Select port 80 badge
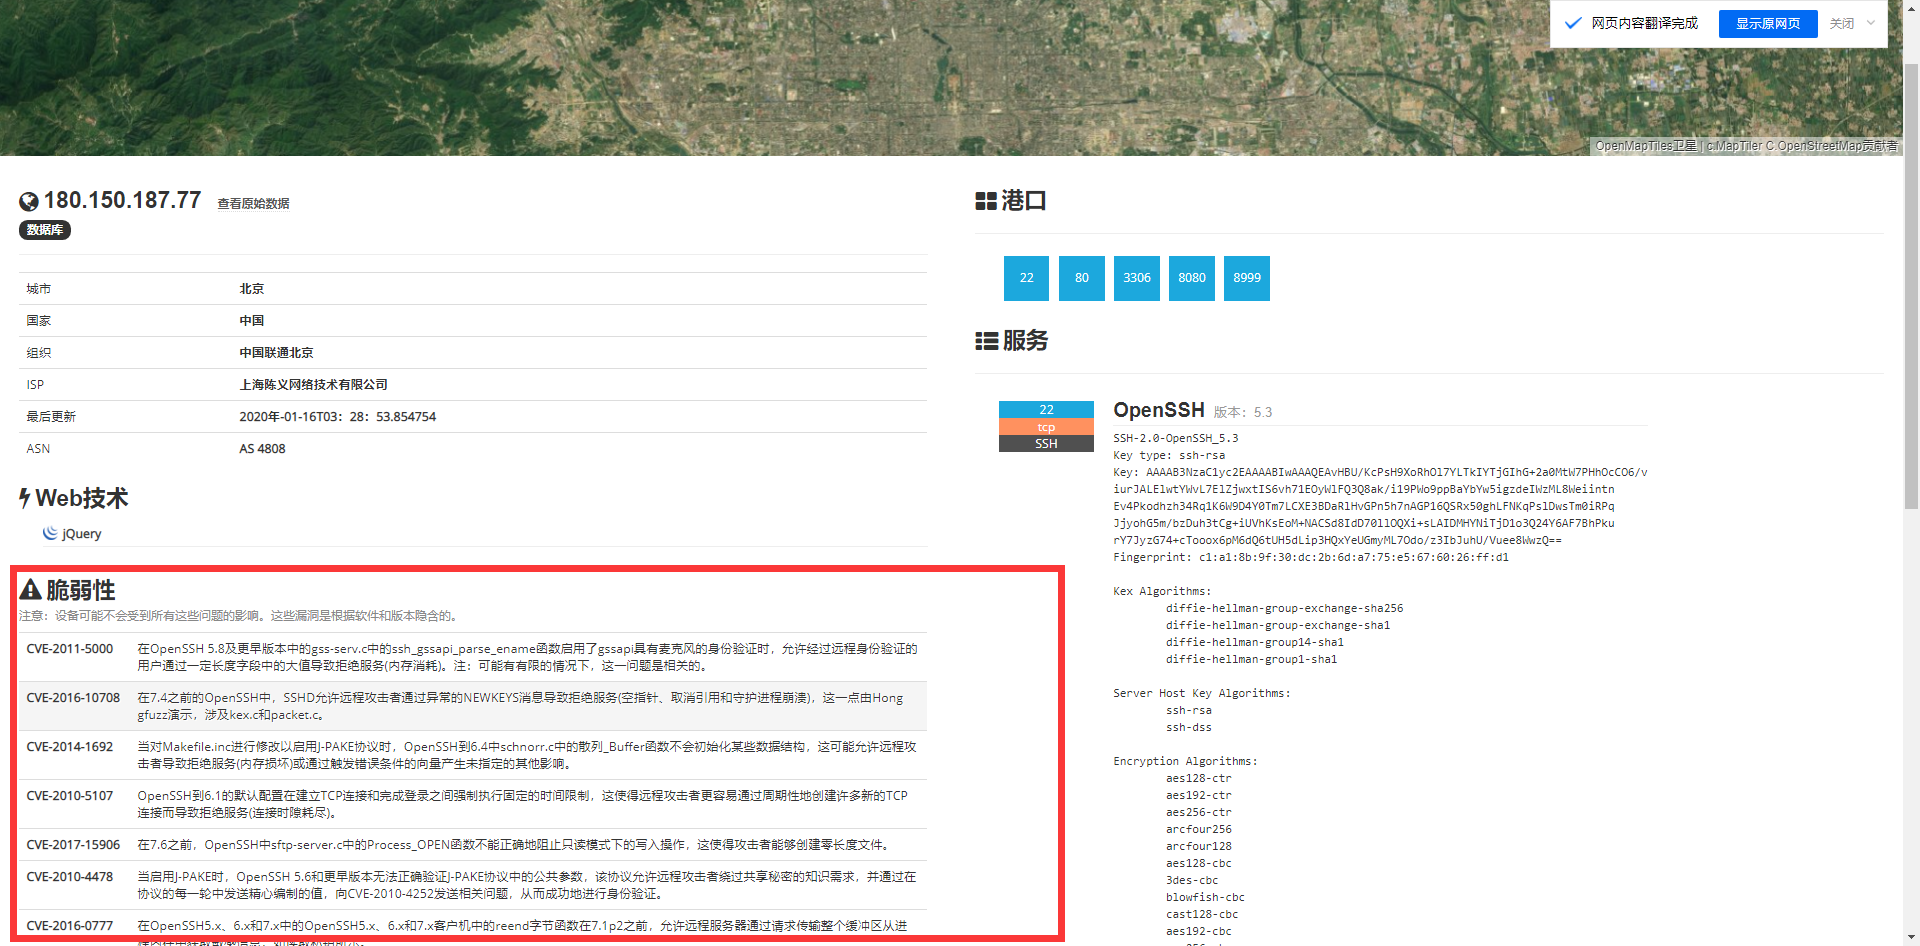This screenshot has width=1920, height=946. (x=1081, y=278)
